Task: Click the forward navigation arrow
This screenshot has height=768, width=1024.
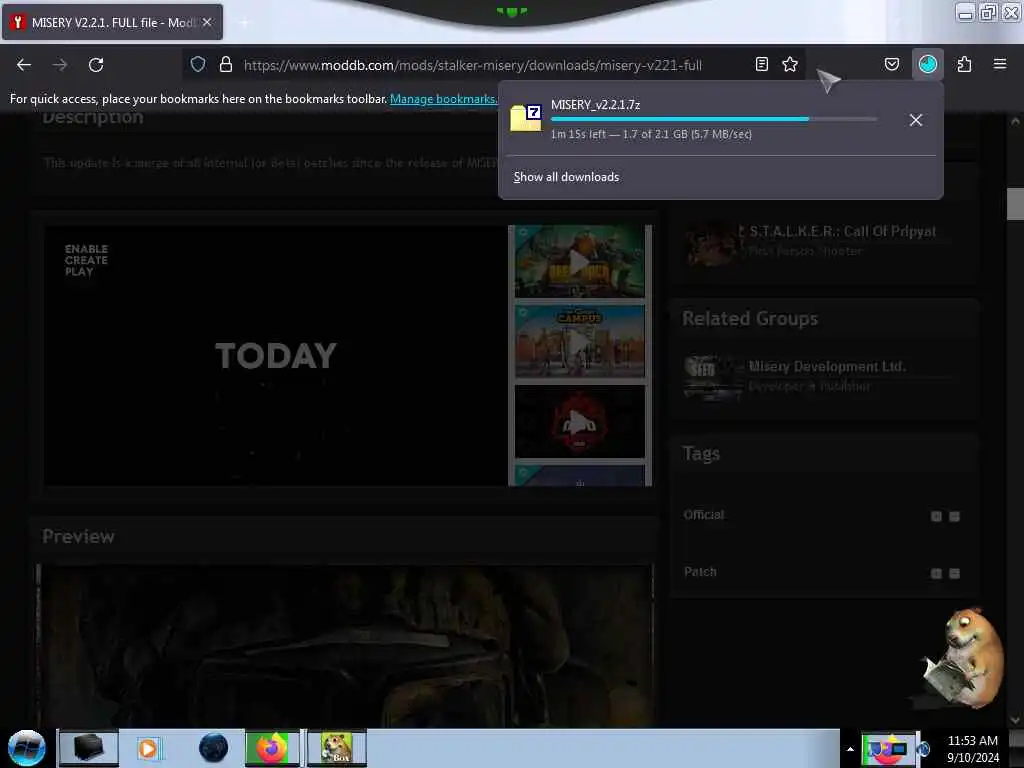Action: coord(60,65)
